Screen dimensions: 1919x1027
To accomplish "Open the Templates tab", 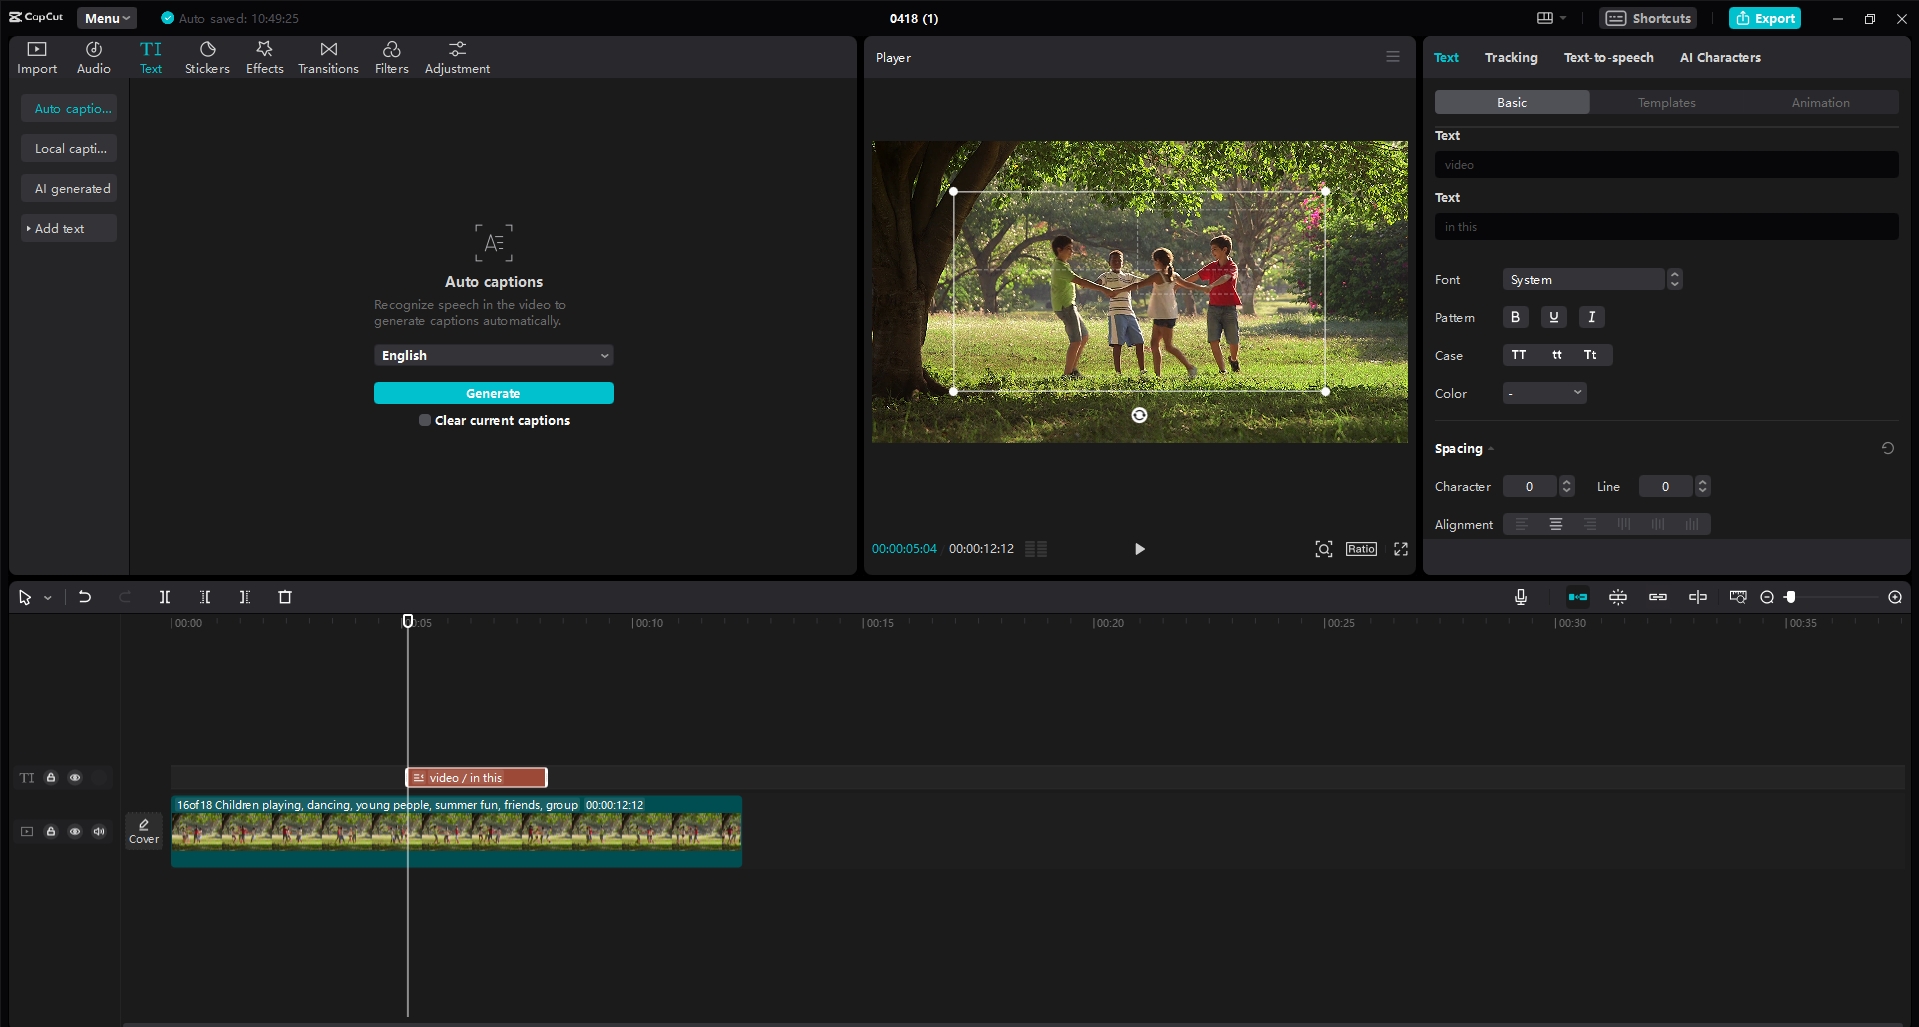I will coord(1666,102).
